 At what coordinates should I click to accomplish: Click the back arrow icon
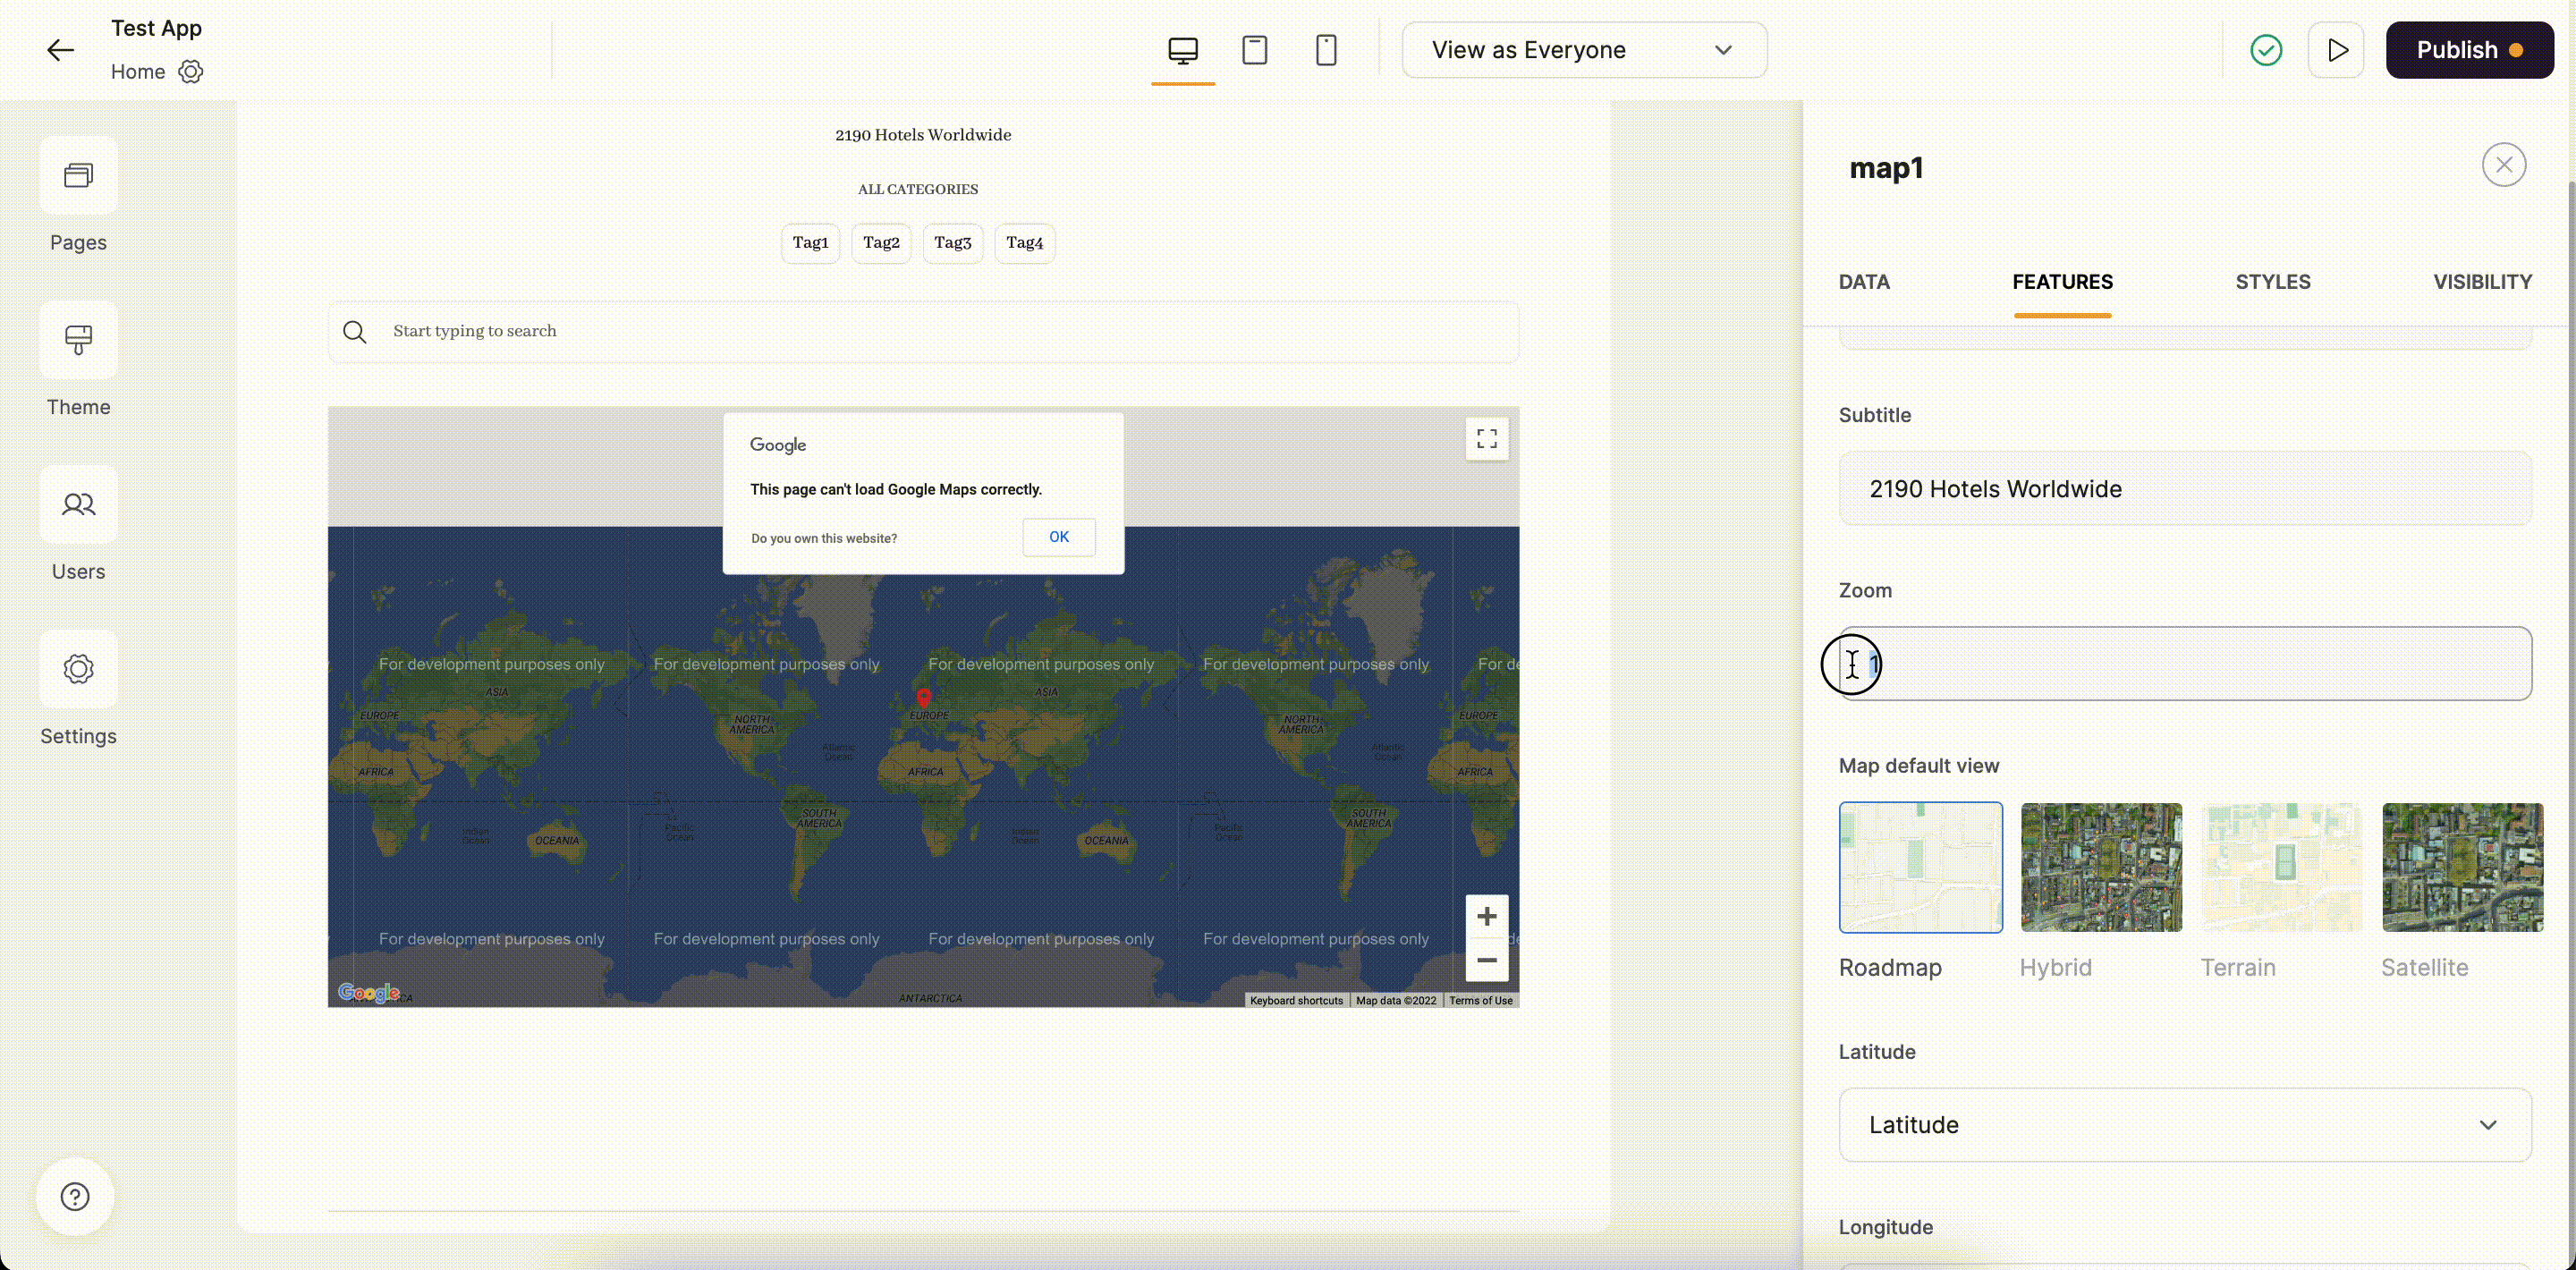60,50
